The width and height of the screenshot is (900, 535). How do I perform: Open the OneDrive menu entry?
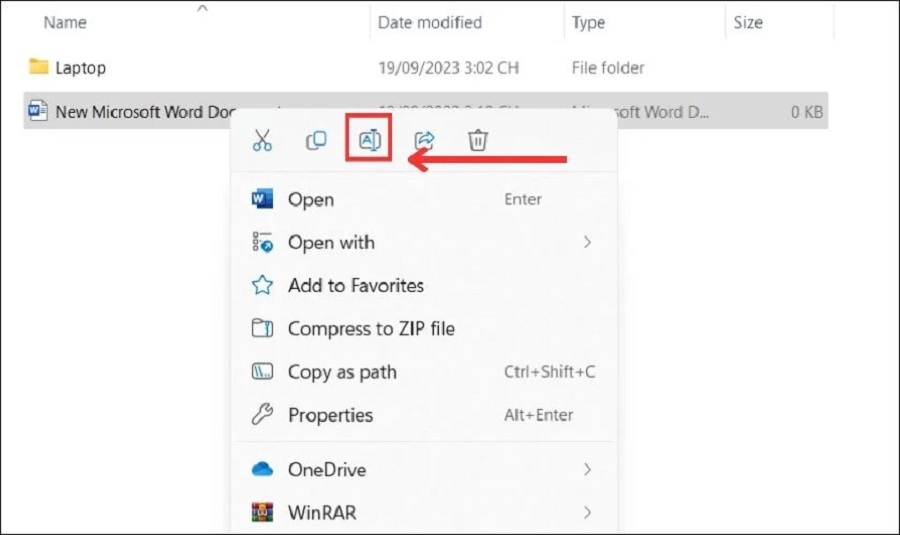coord(424,469)
